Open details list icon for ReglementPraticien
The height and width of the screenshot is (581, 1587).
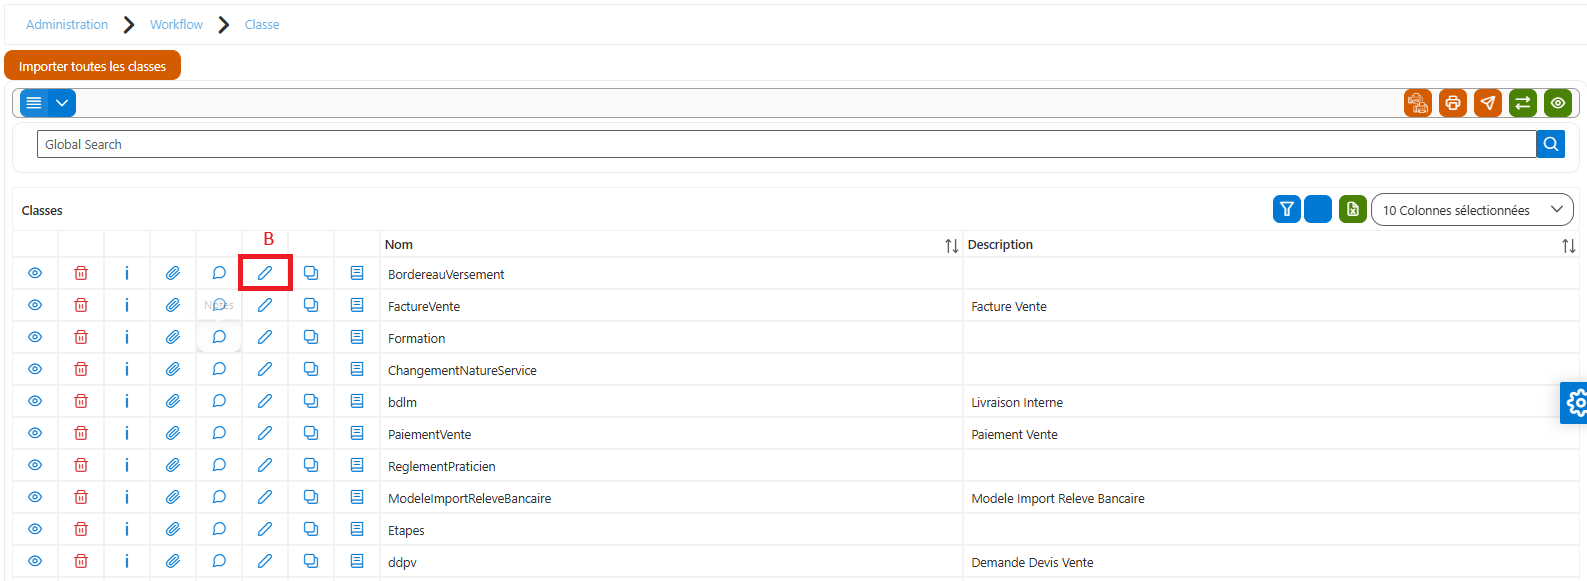[357, 465]
